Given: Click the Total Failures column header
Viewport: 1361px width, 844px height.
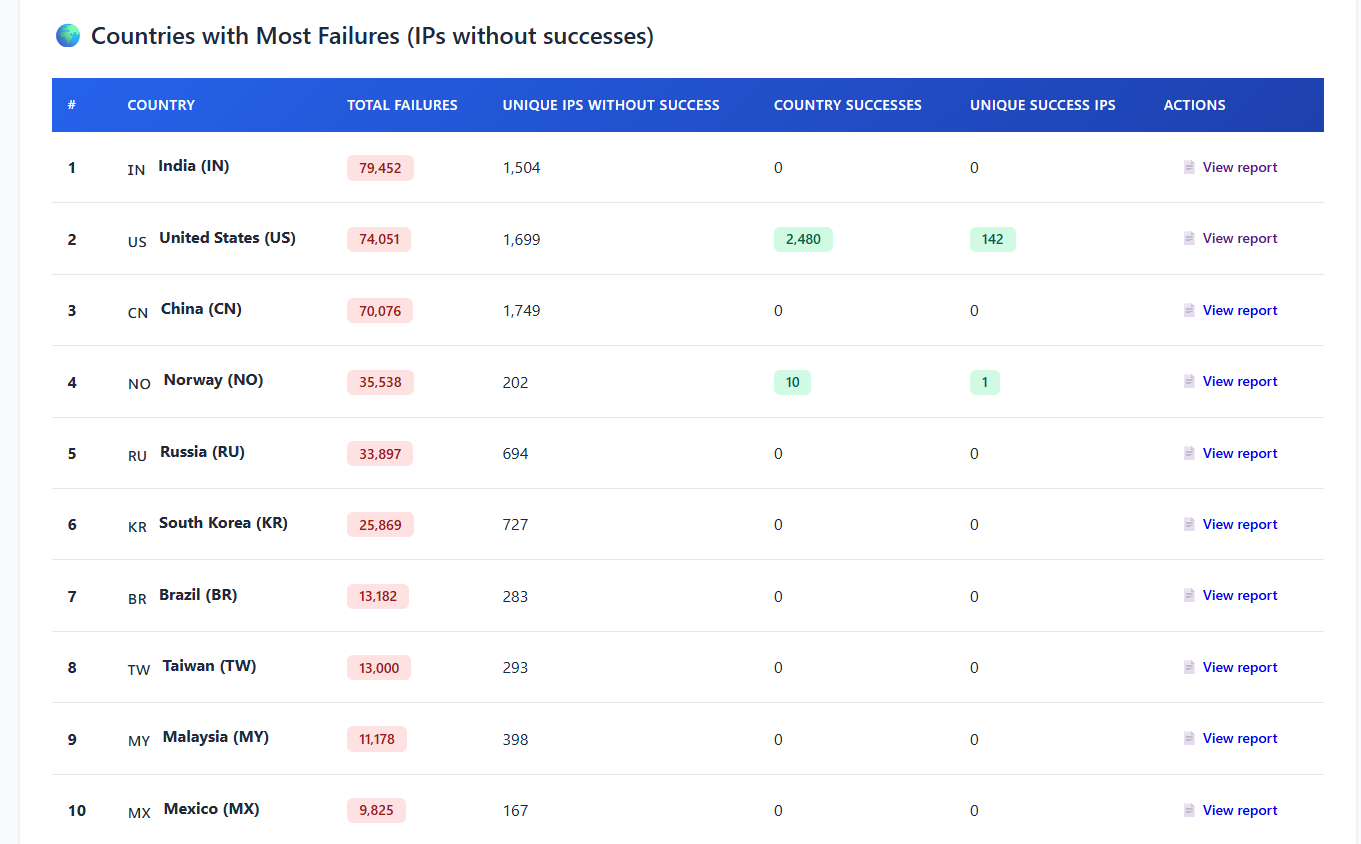Looking at the screenshot, I should [402, 105].
